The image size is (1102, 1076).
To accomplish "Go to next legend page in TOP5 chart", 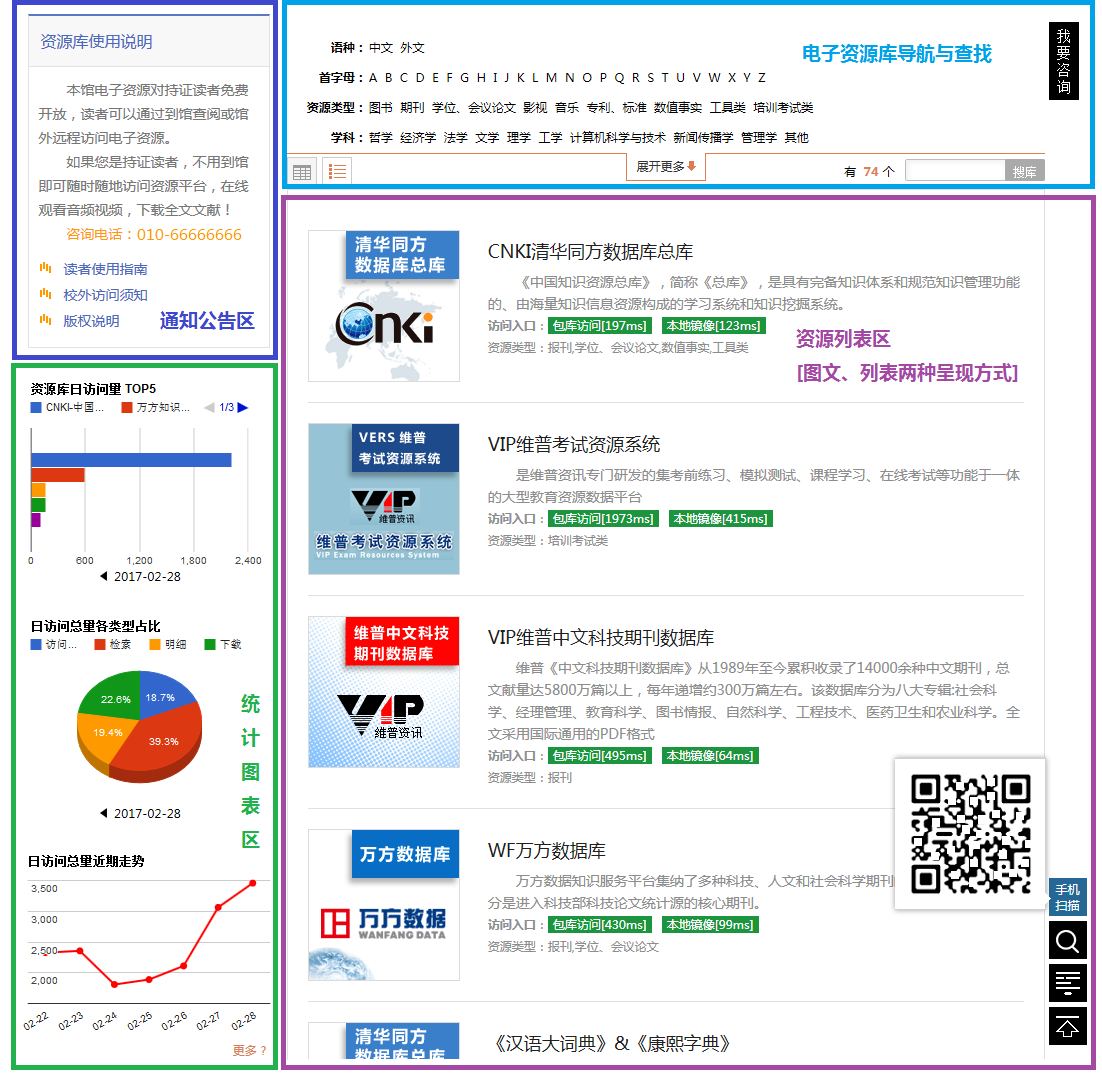I will 243,408.
